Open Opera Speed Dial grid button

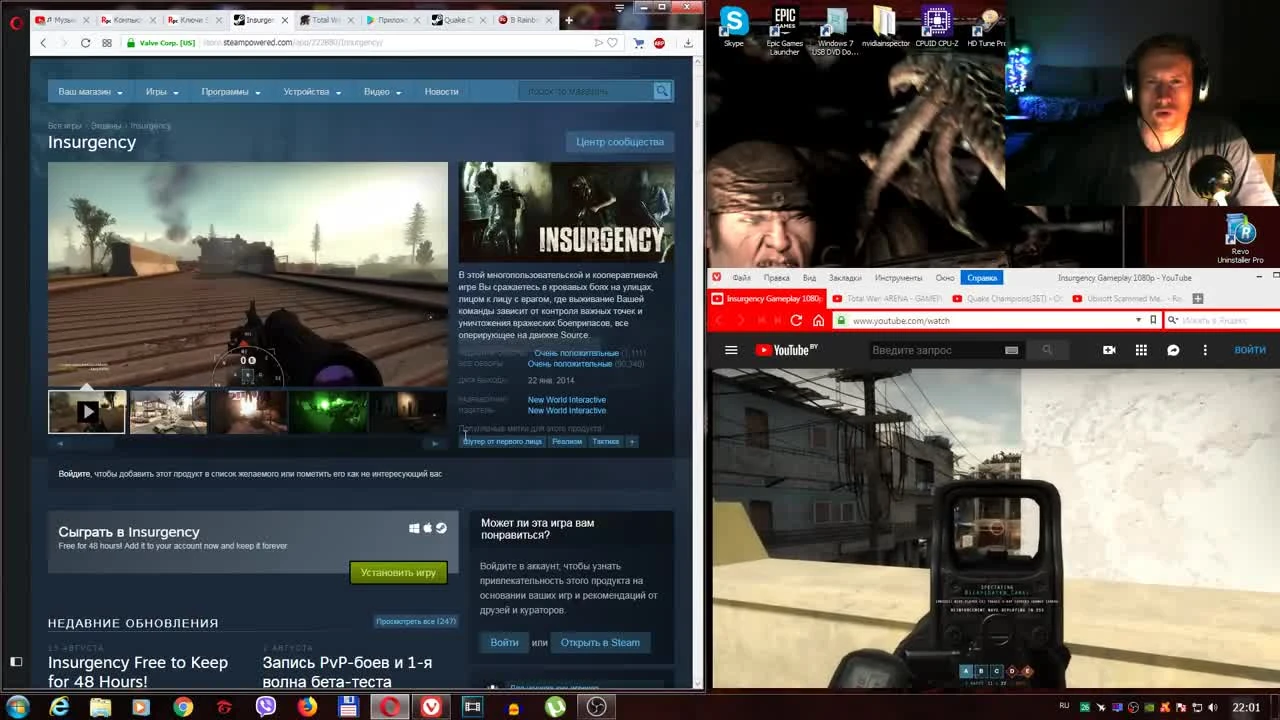[x=107, y=43]
